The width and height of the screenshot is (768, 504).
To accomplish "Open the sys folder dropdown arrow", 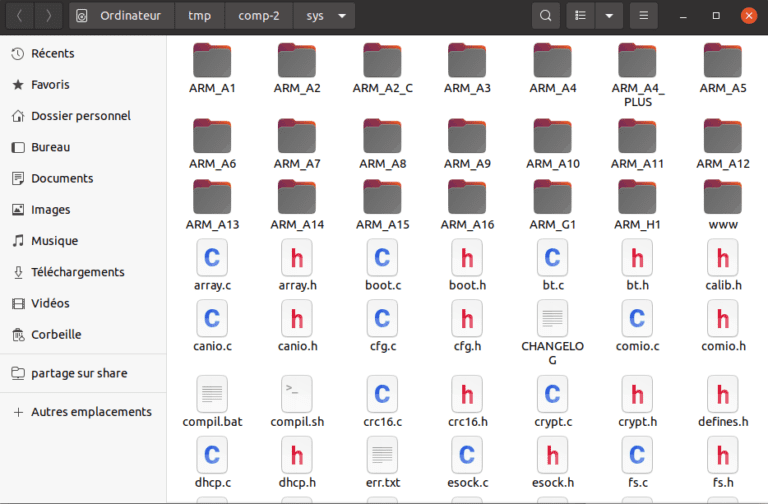I will [342, 16].
